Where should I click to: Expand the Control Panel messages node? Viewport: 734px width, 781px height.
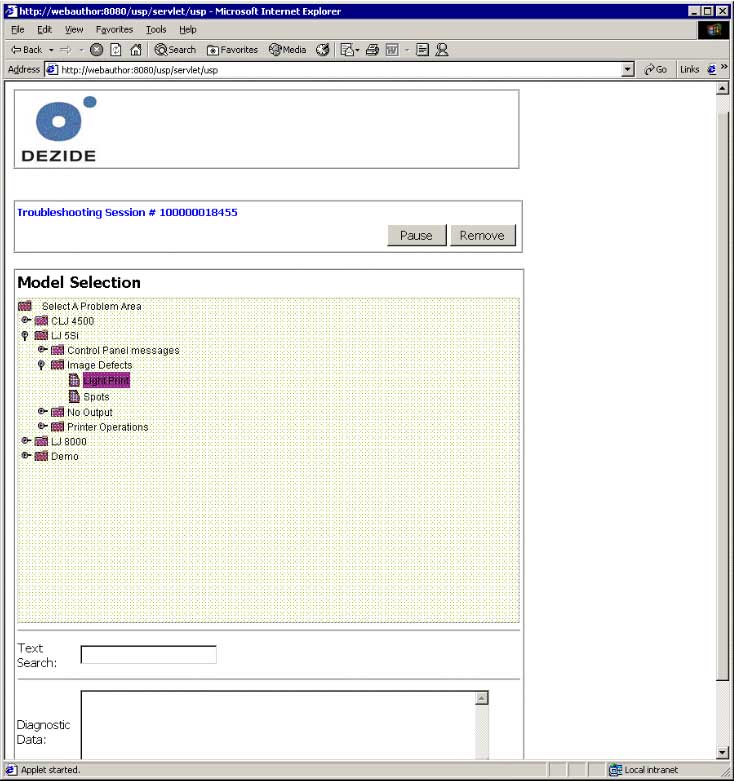coord(43,350)
